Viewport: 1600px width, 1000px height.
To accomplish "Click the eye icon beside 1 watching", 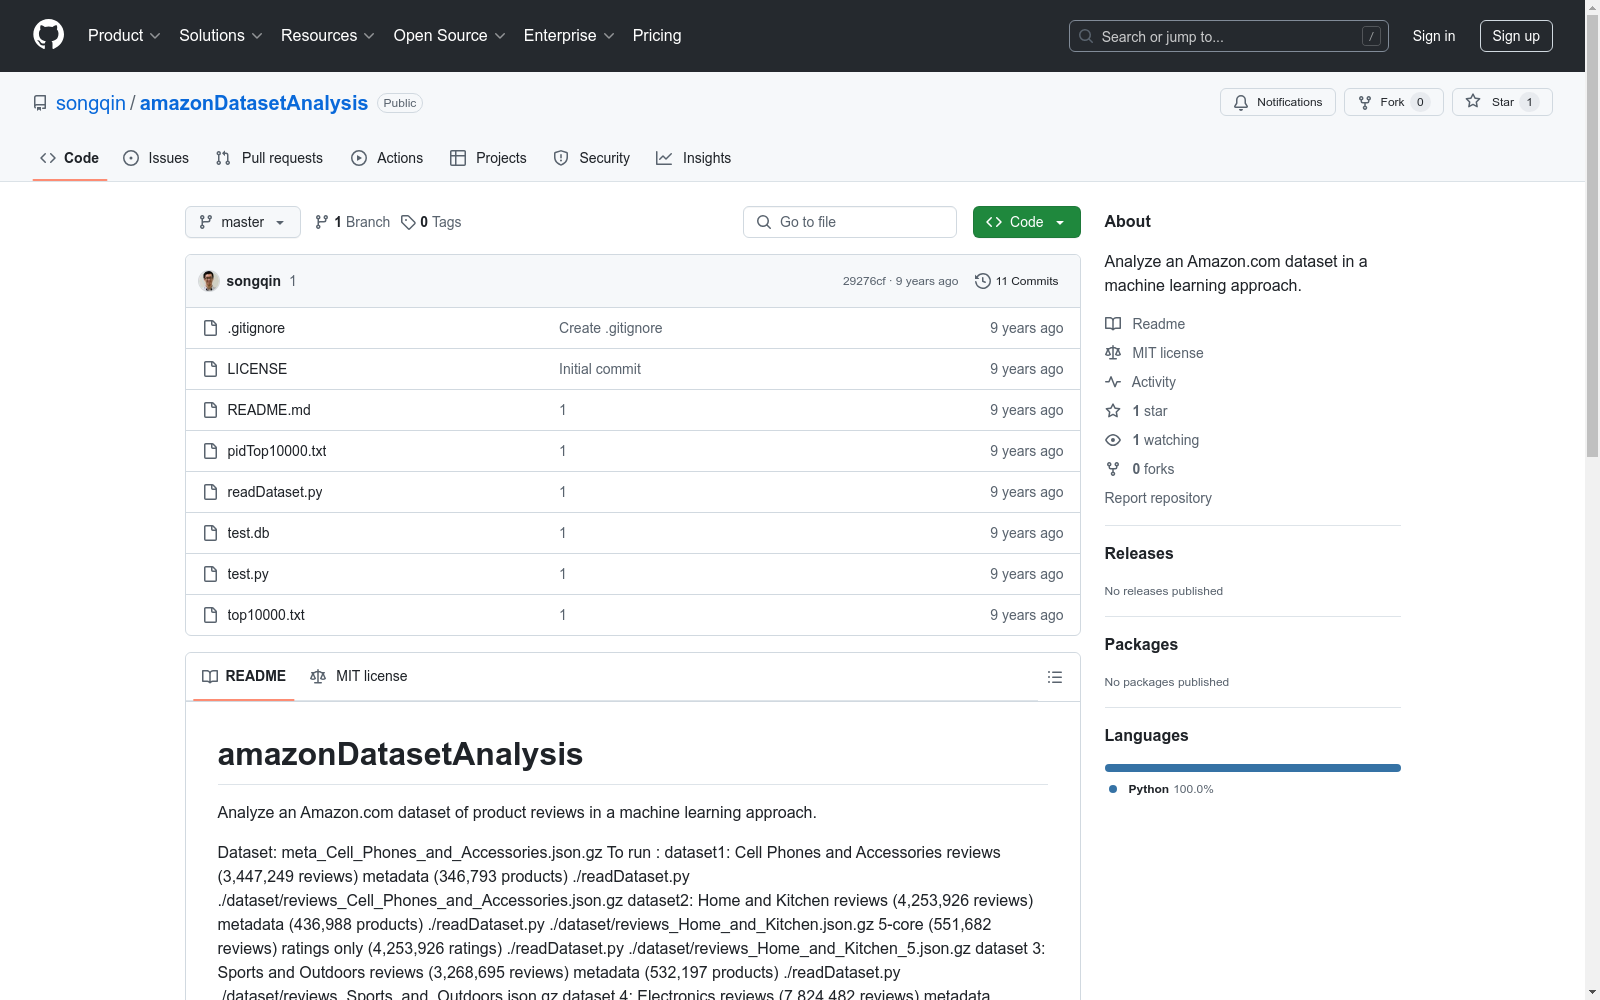I will point(1113,440).
